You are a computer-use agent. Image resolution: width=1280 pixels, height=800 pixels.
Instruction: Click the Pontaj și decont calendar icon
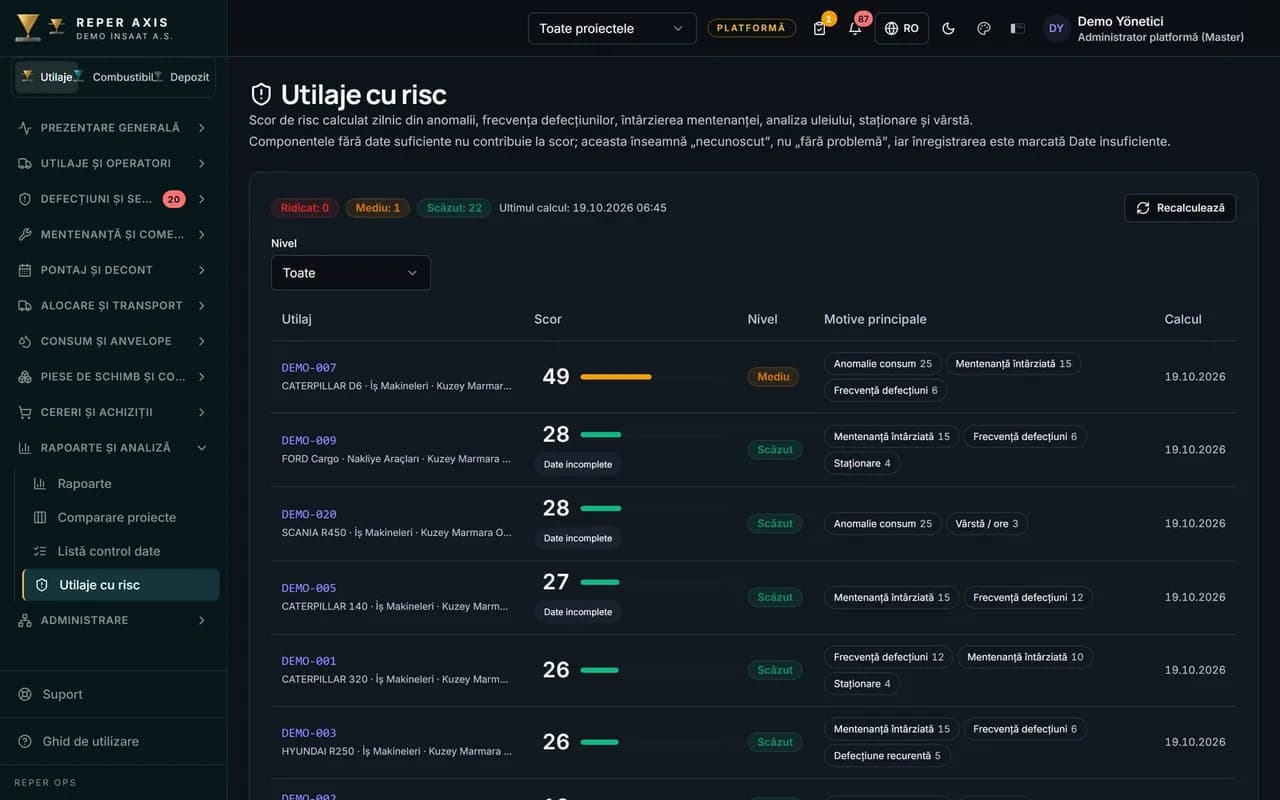pos(25,270)
